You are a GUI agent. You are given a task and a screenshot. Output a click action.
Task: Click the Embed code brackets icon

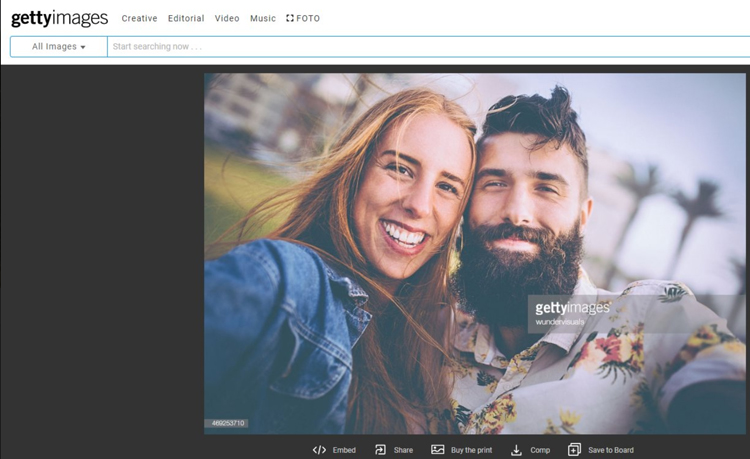319,450
